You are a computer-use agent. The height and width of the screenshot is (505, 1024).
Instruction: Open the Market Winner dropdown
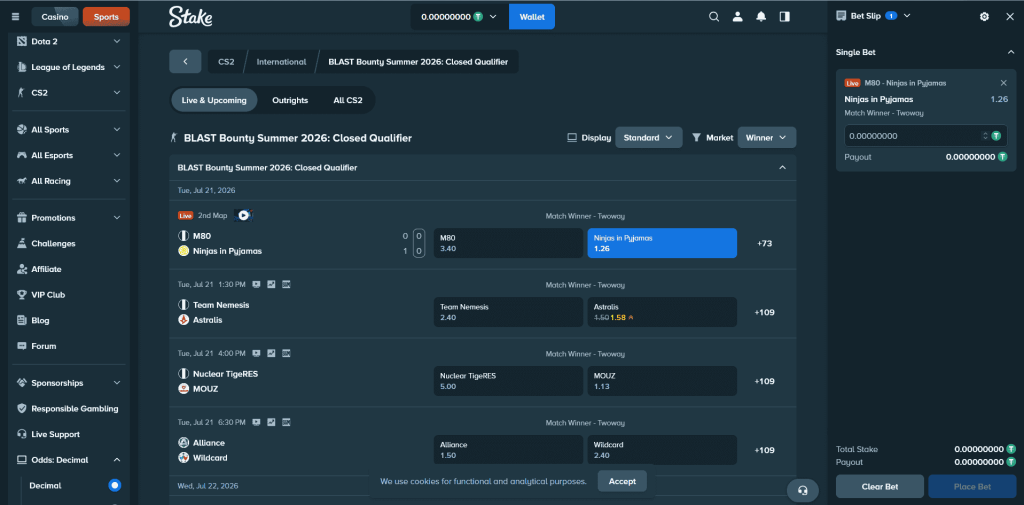767,138
